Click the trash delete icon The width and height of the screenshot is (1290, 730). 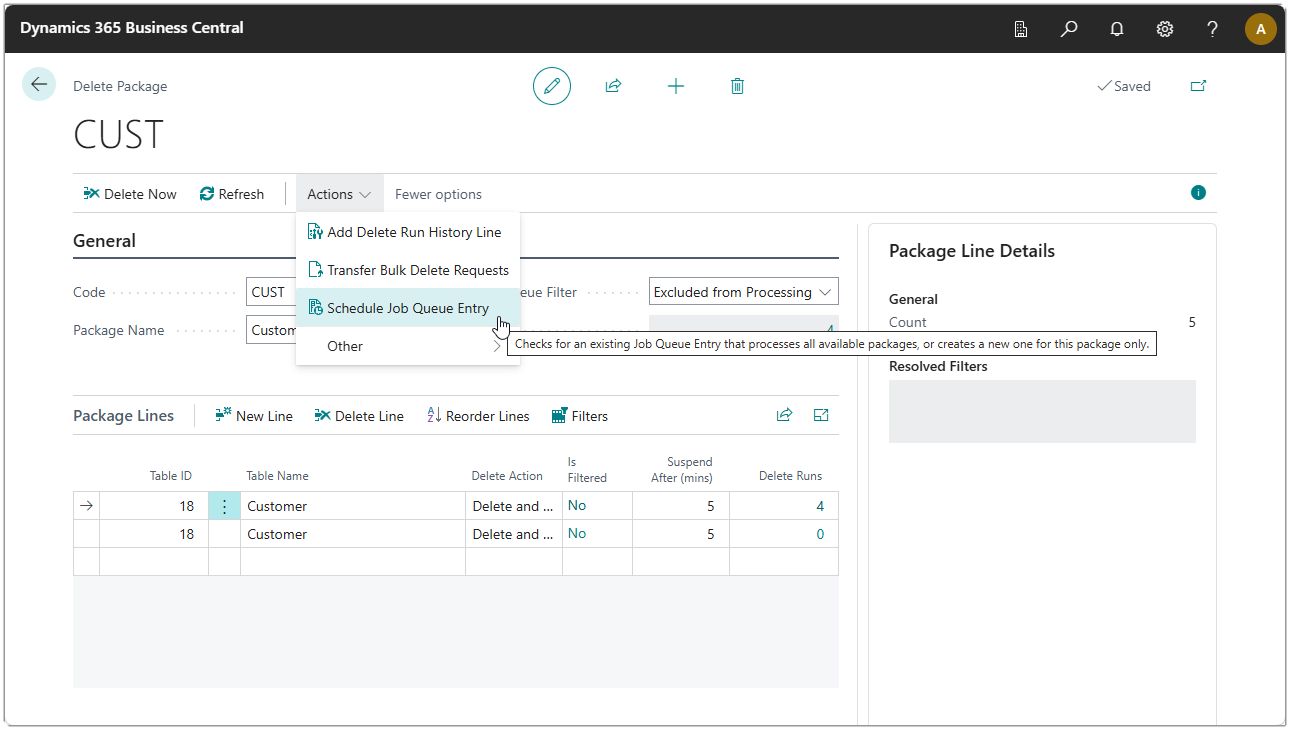(738, 86)
